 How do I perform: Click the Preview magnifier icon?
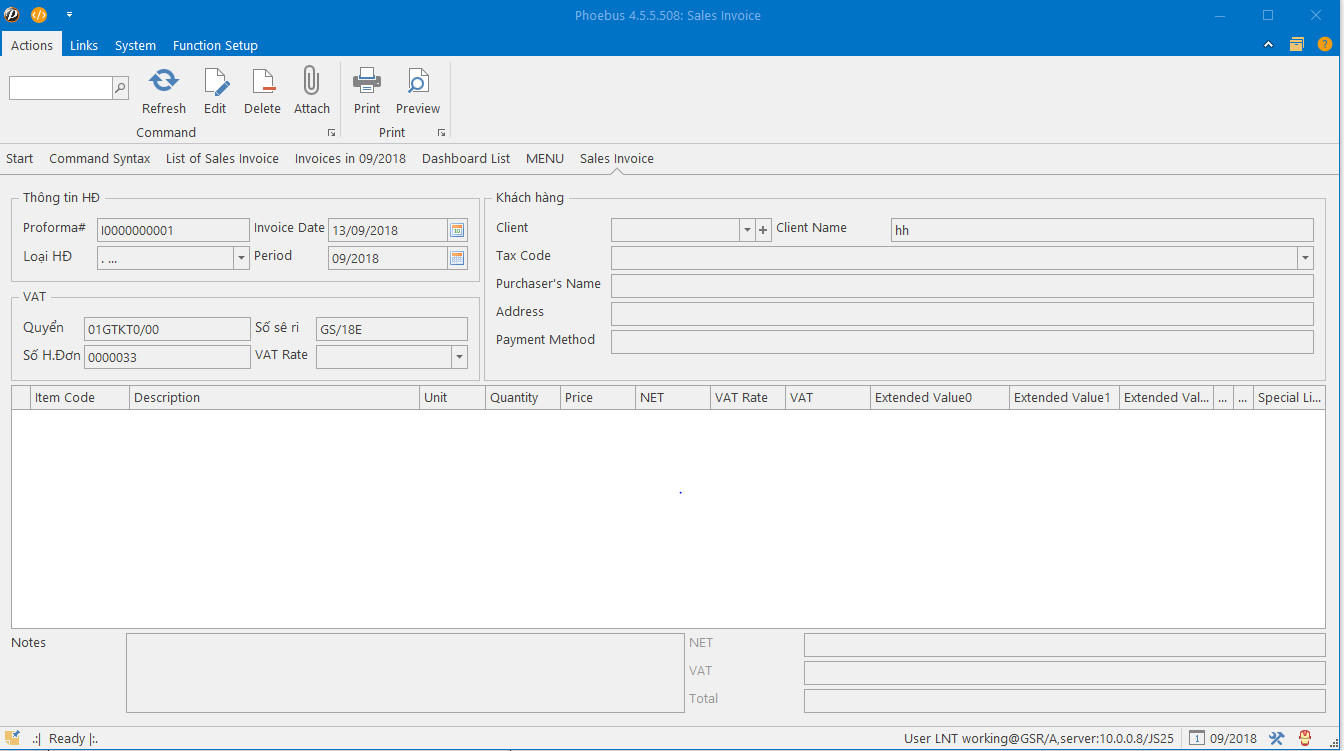tap(418, 81)
